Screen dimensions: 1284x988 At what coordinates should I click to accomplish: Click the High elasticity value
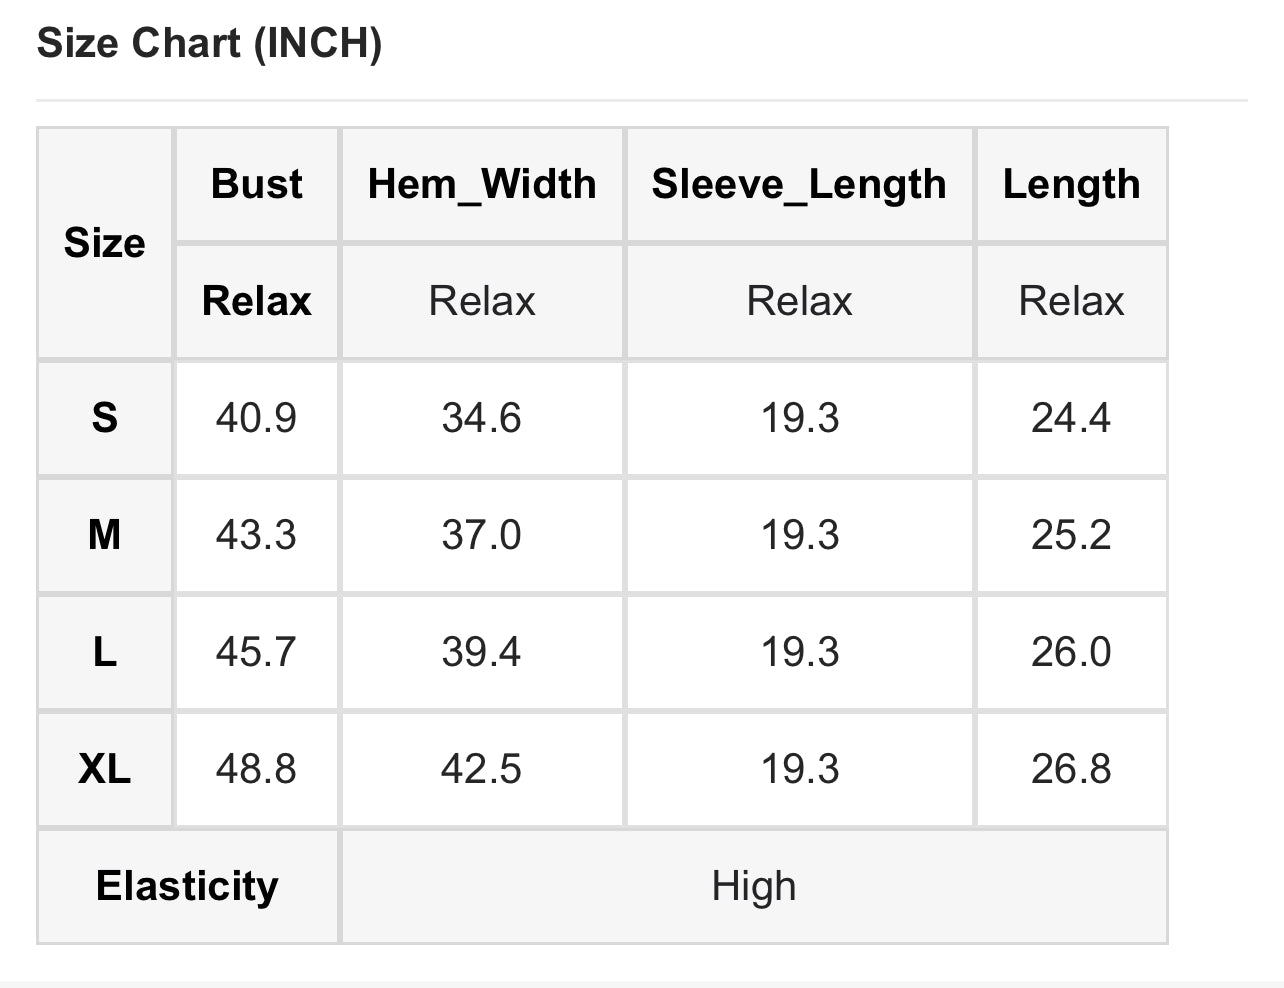point(754,886)
